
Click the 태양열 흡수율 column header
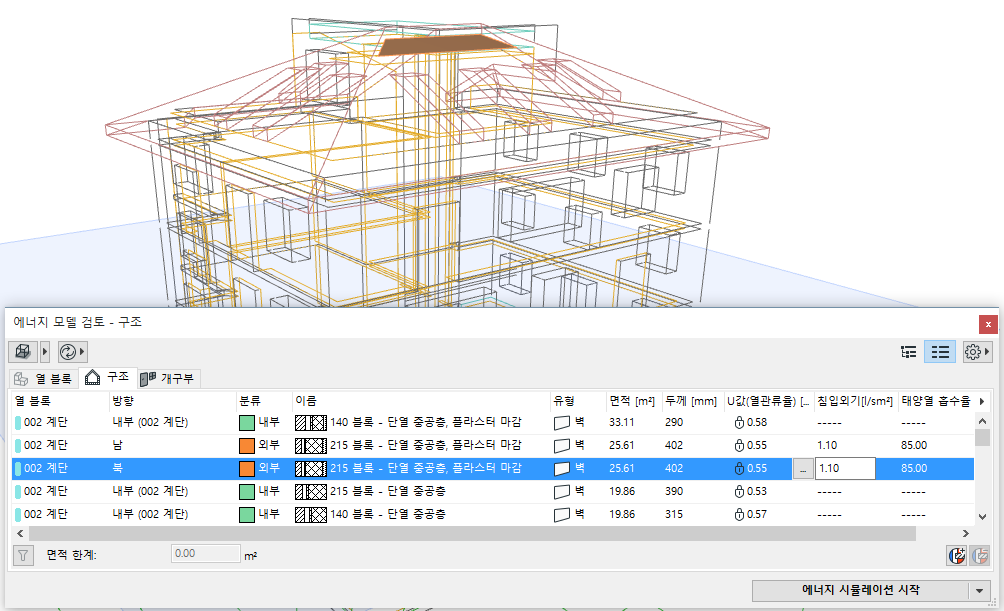pyautogui.click(x=936, y=401)
